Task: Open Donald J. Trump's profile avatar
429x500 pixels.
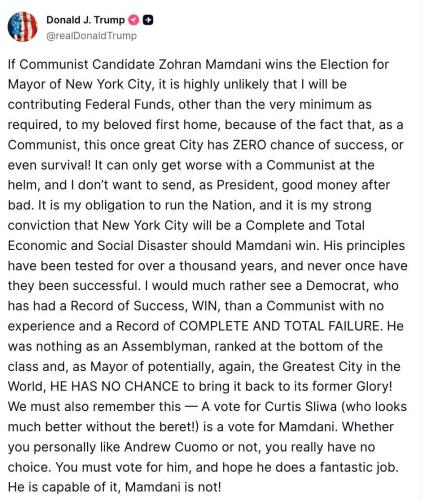Action: tap(22, 27)
